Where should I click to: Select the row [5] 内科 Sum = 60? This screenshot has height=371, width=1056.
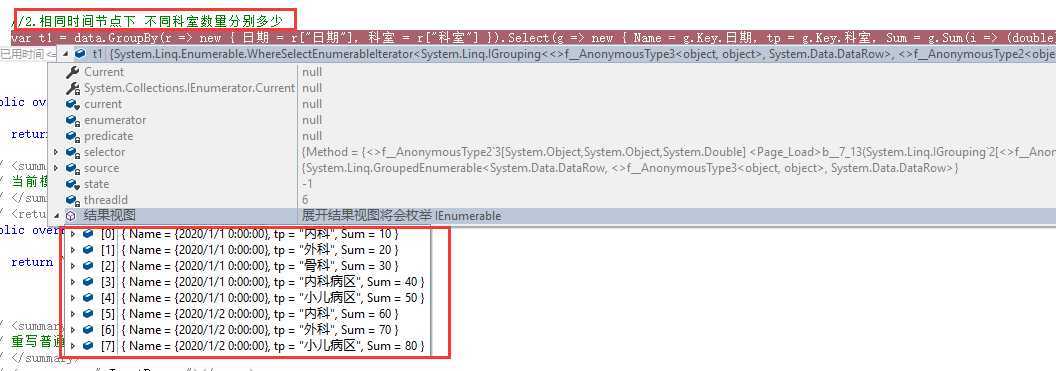point(255,314)
